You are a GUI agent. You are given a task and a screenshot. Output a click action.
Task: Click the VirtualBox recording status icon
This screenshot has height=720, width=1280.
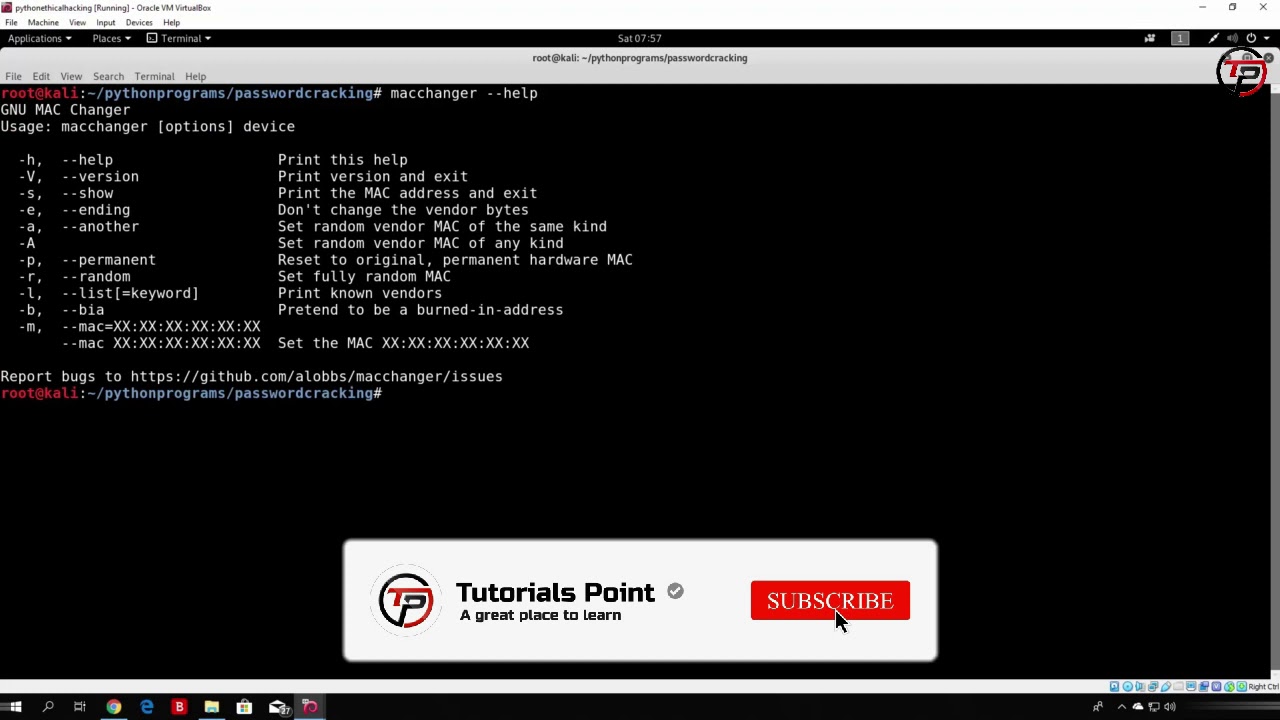coord(1204,686)
